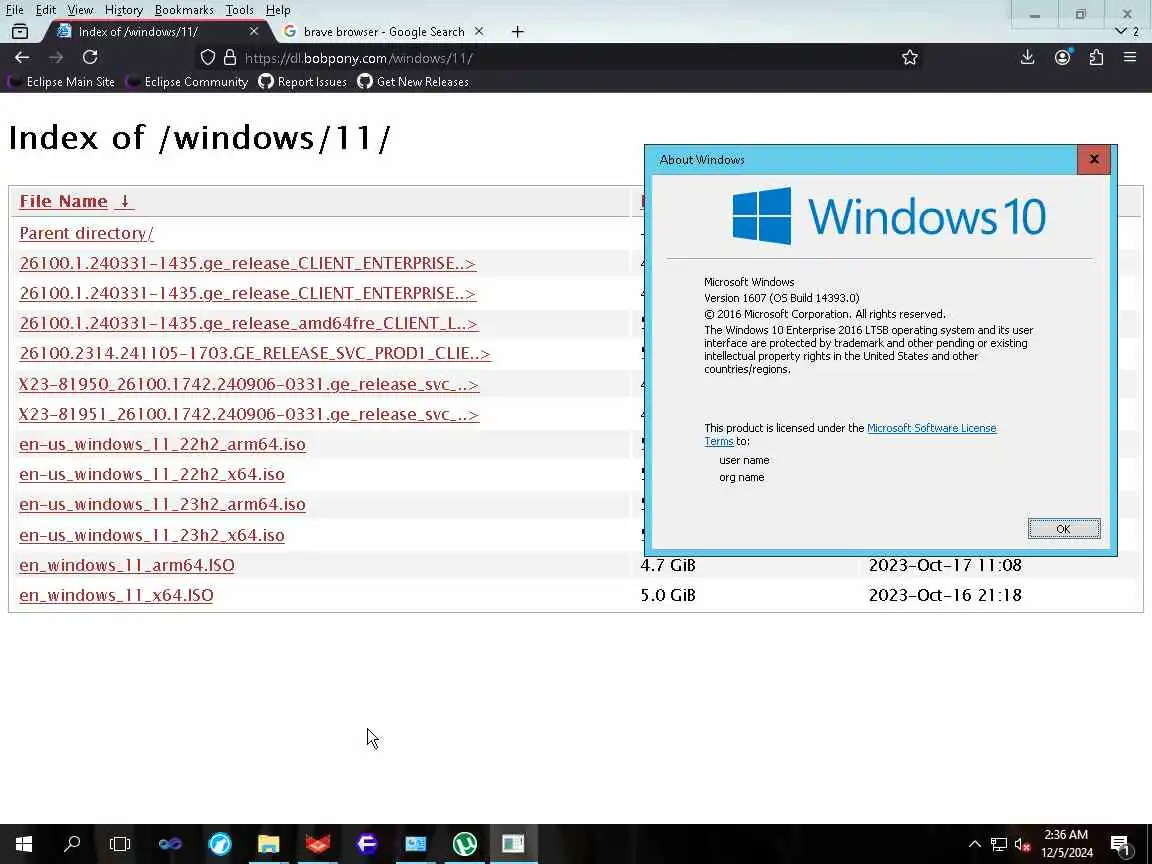1152x864 pixels.
Task: Show hidden system tray icons
Action: [x=974, y=844]
